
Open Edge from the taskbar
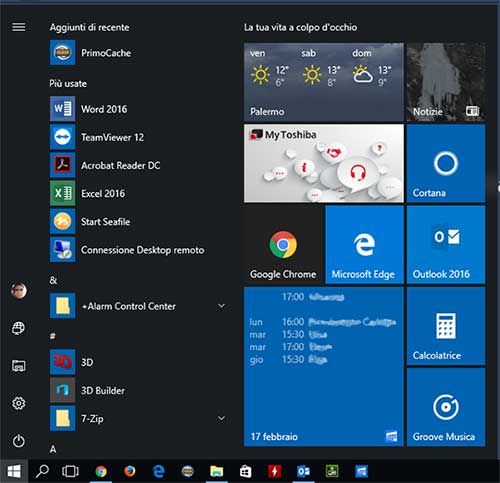159,471
